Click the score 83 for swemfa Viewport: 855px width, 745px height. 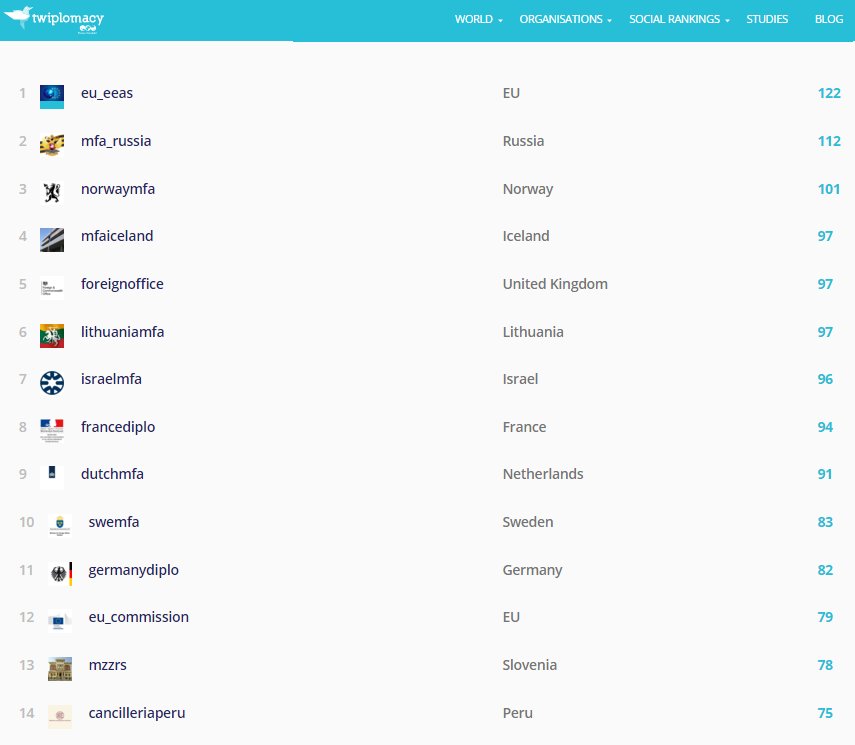point(825,522)
